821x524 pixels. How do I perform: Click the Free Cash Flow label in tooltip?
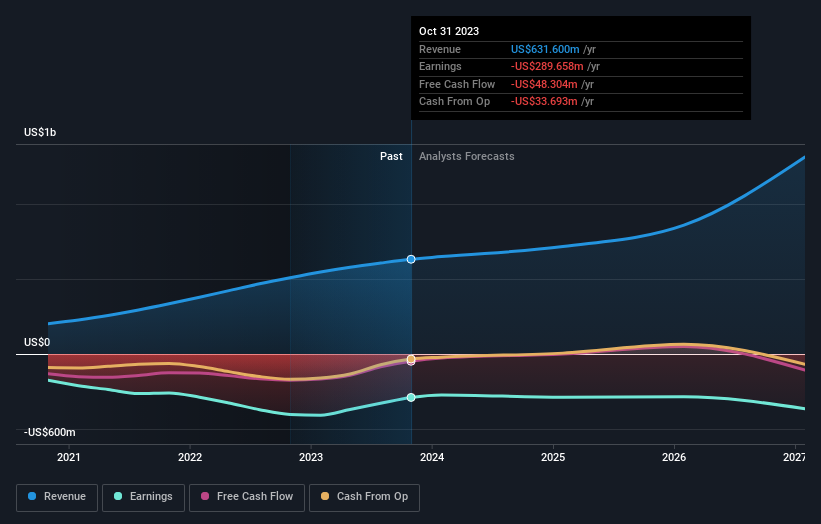coord(457,84)
